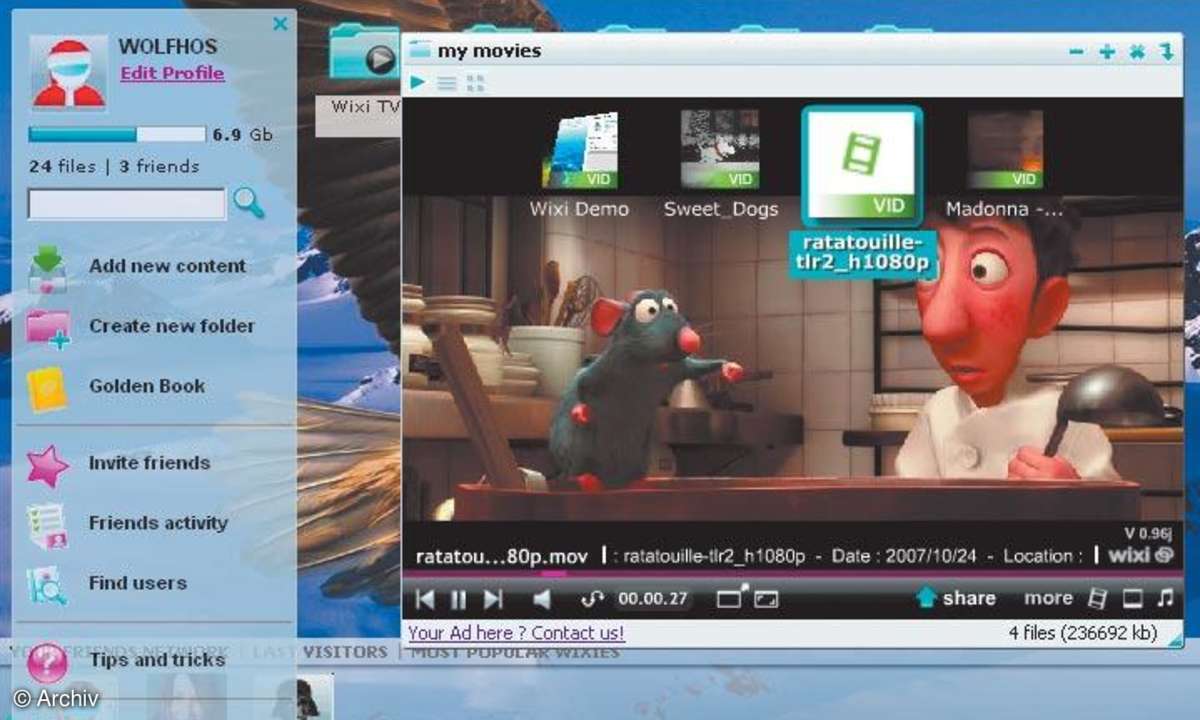Open Your Ad here Contact us link

516,633
